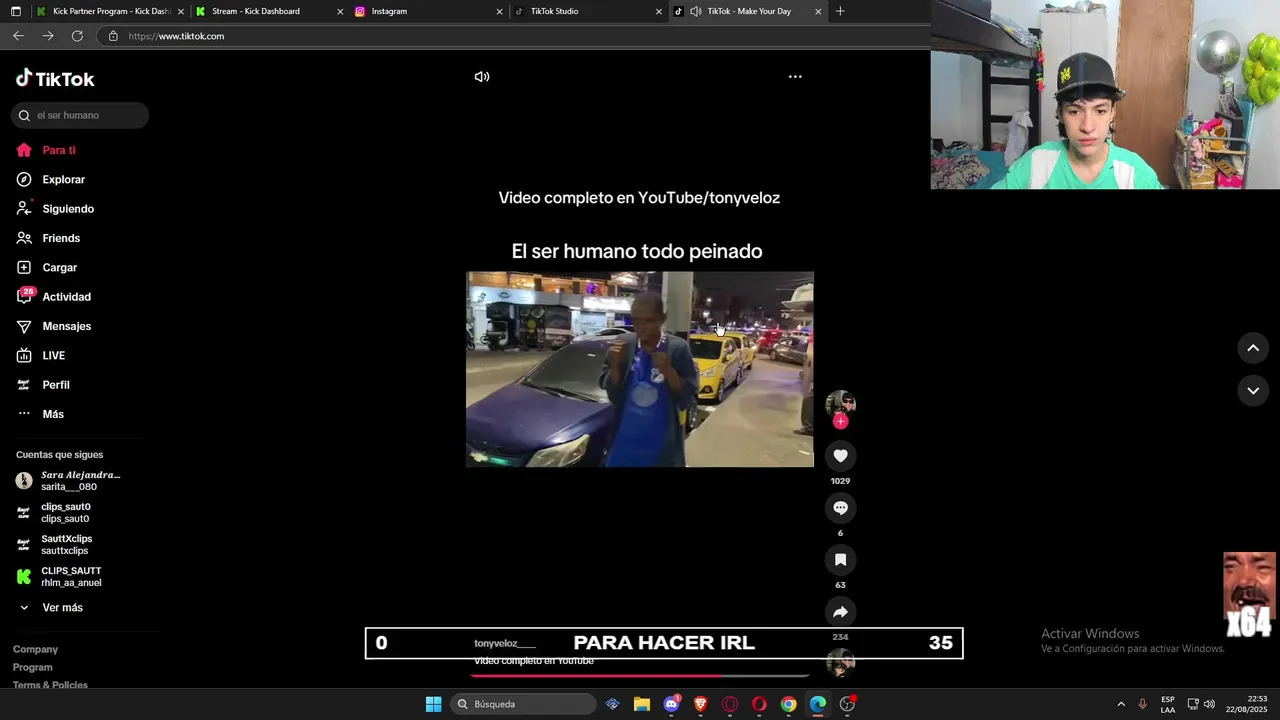The height and width of the screenshot is (720, 1280).
Task: Follow creator with red plus button
Action: [x=840, y=421]
